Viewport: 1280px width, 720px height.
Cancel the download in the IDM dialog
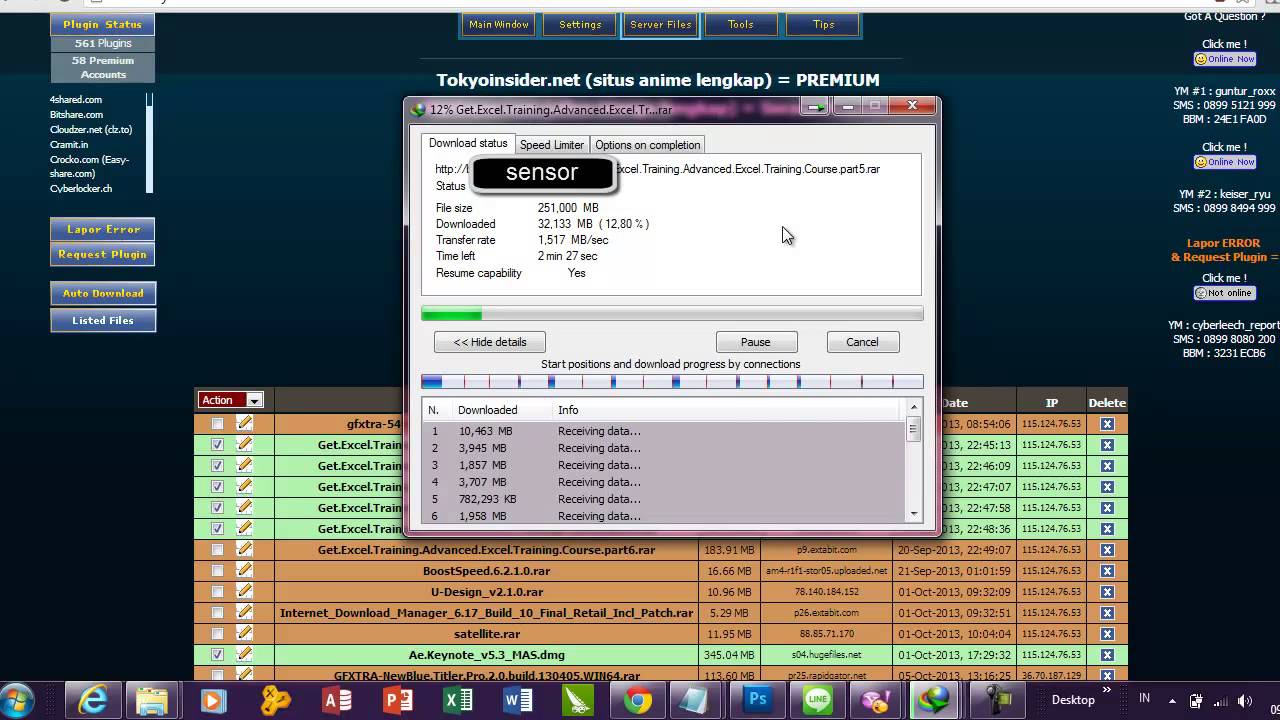(x=862, y=342)
